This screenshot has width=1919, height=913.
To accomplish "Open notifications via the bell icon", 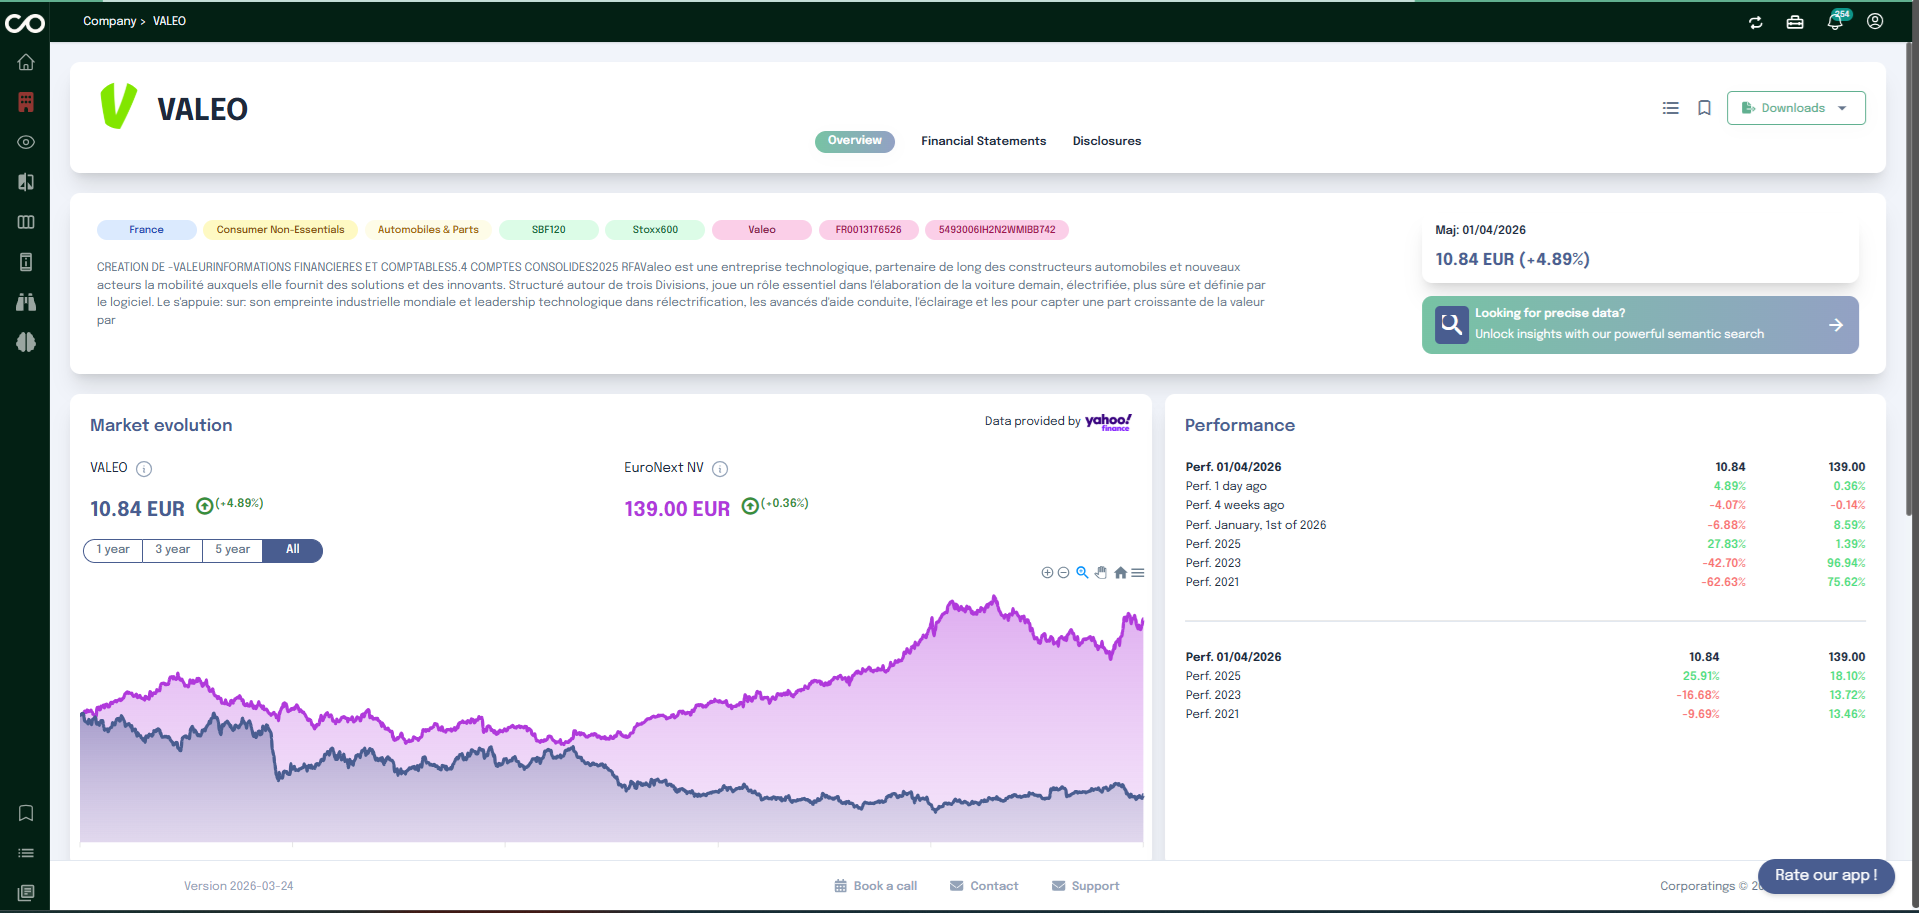I will (x=1835, y=21).
